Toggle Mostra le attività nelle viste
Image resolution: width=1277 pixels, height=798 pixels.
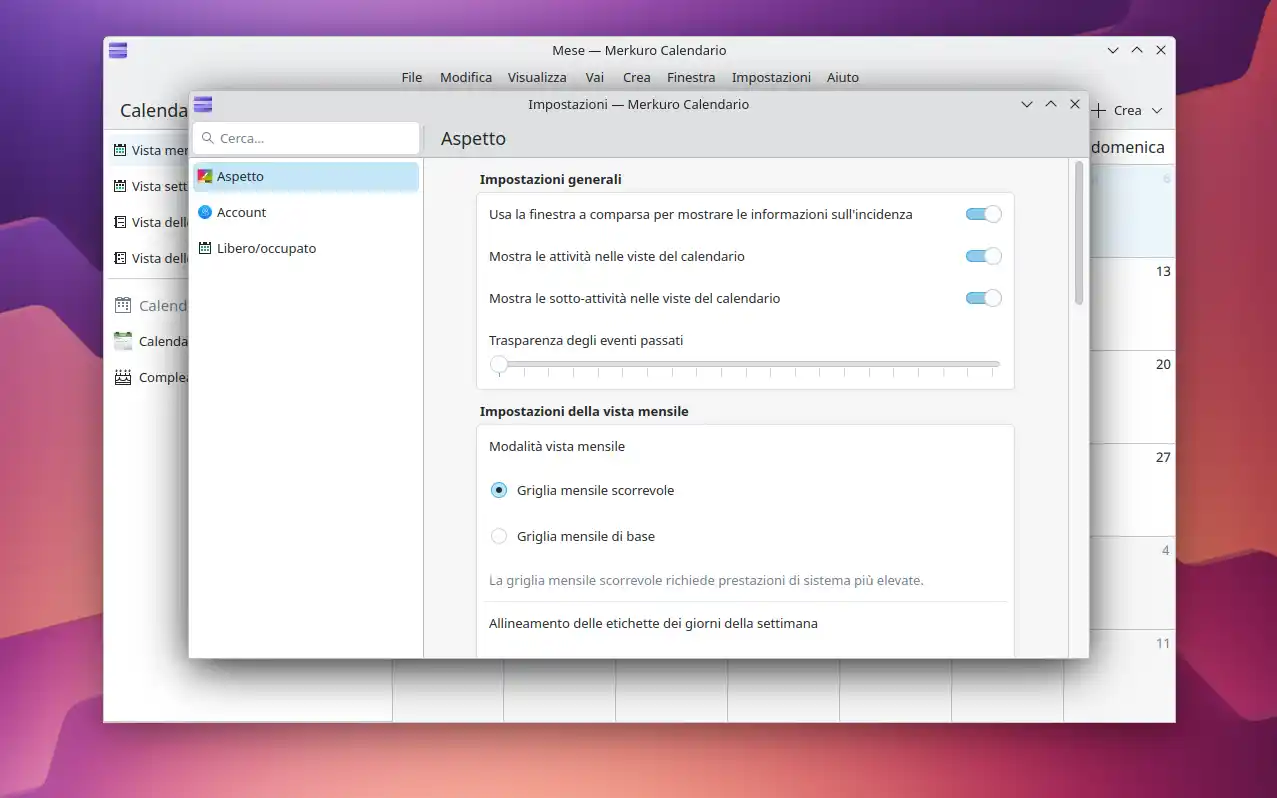pyautogui.click(x=983, y=256)
